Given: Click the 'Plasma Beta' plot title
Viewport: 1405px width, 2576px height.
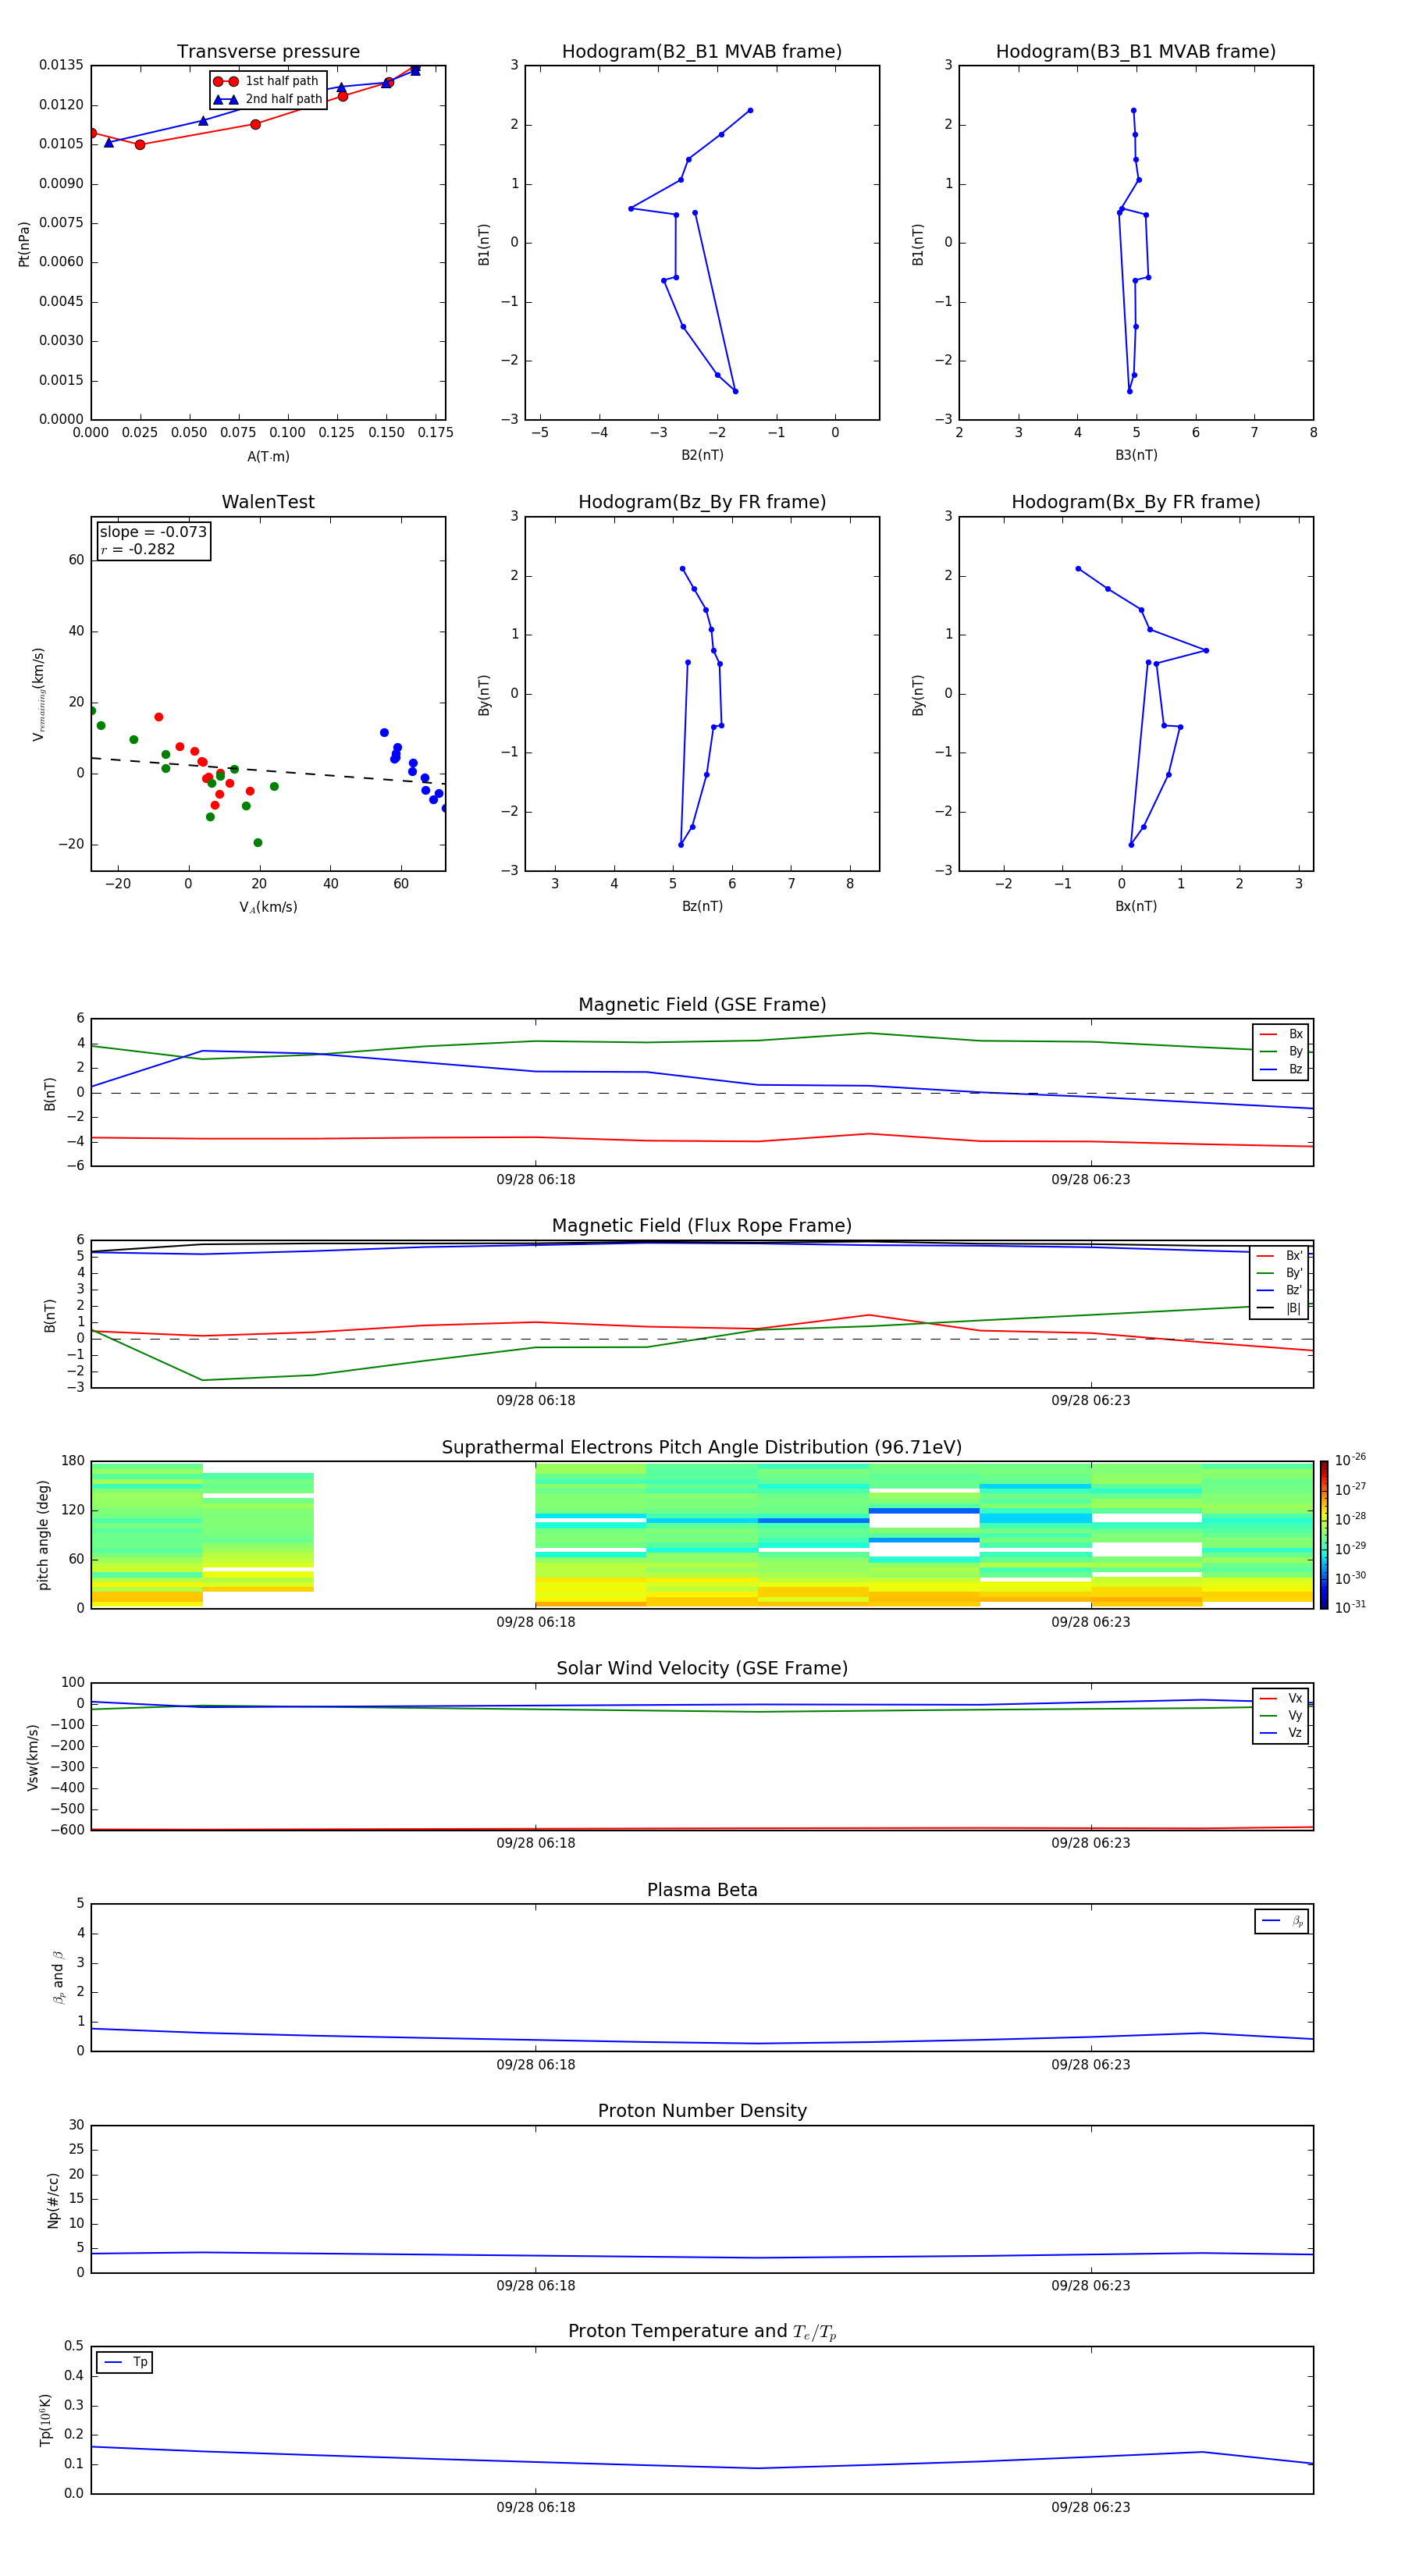Looking at the screenshot, I should click(702, 1891).
